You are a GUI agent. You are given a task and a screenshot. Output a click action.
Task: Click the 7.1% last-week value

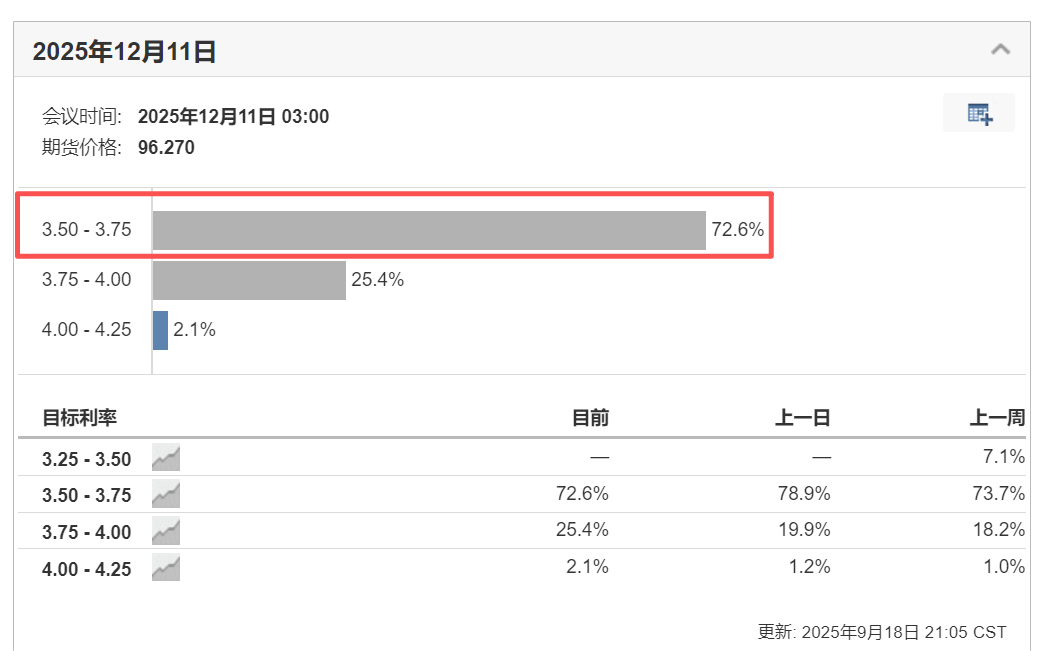point(1004,456)
